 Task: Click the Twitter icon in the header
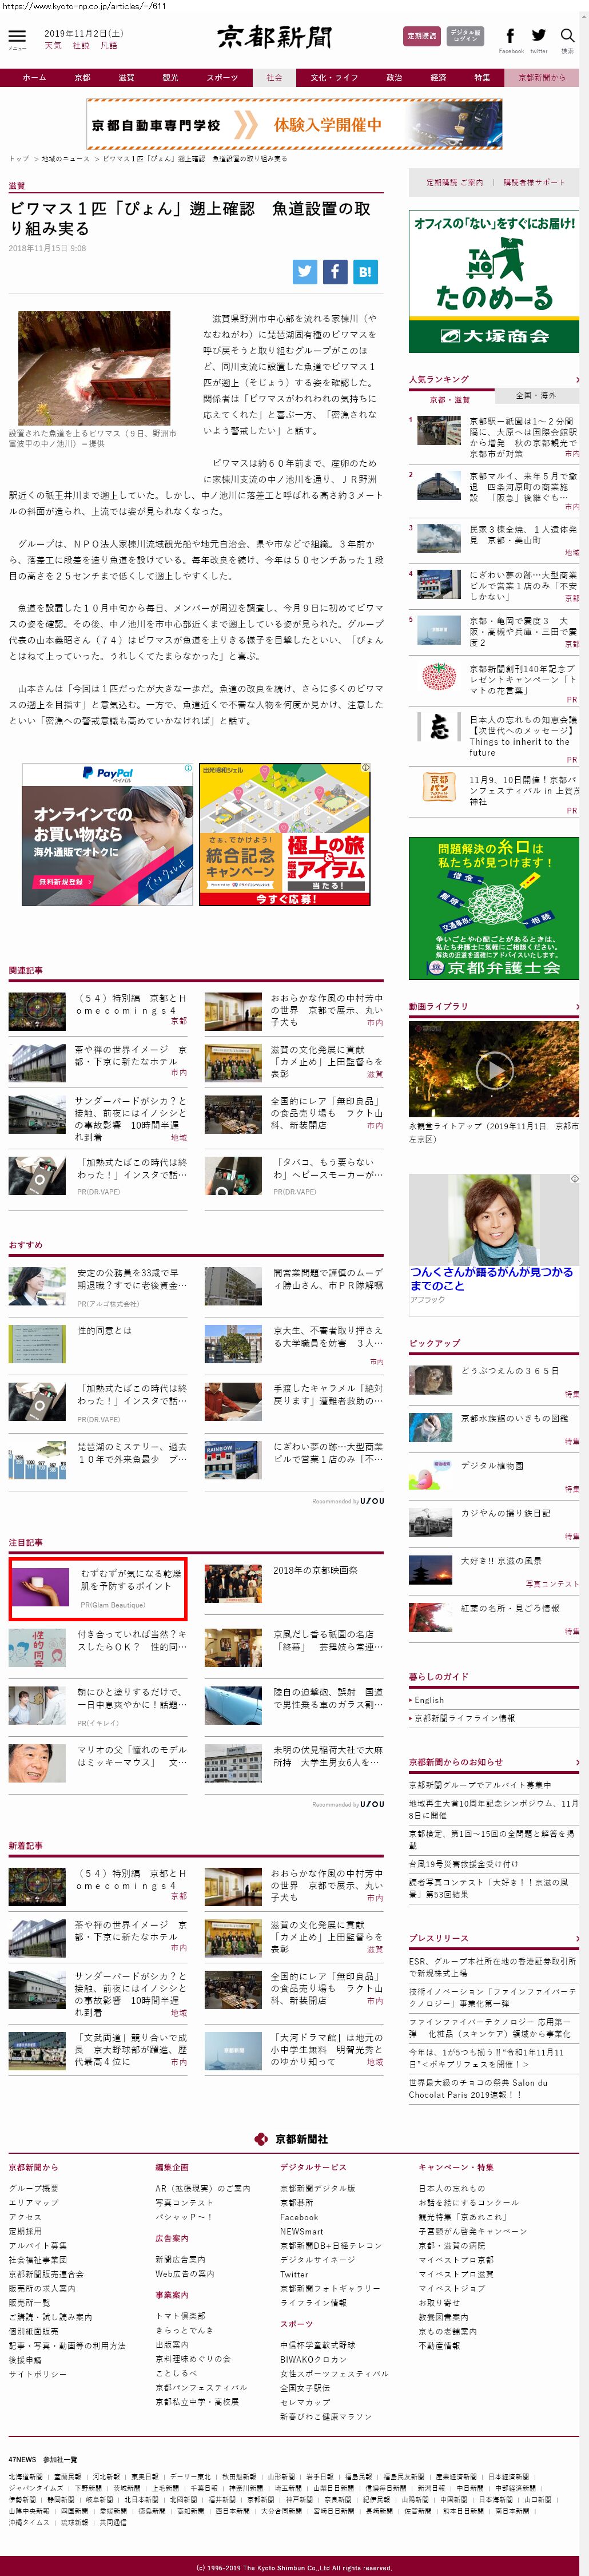pyautogui.click(x=538, y=37)
